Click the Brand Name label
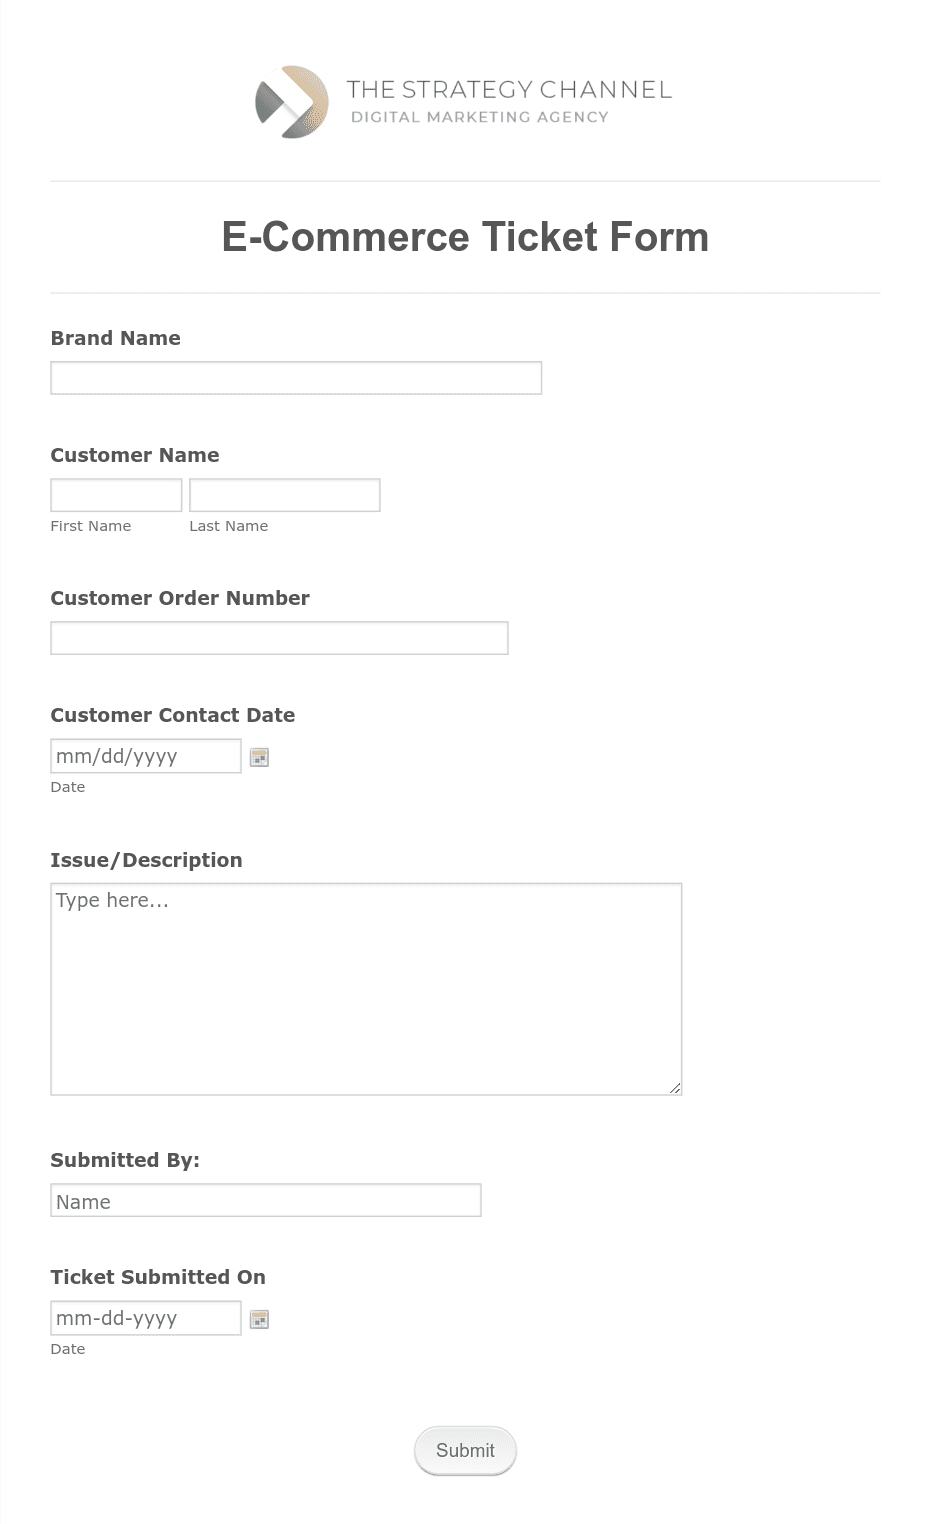Viewport: 930px width, 1524px height. coord(116,338)
